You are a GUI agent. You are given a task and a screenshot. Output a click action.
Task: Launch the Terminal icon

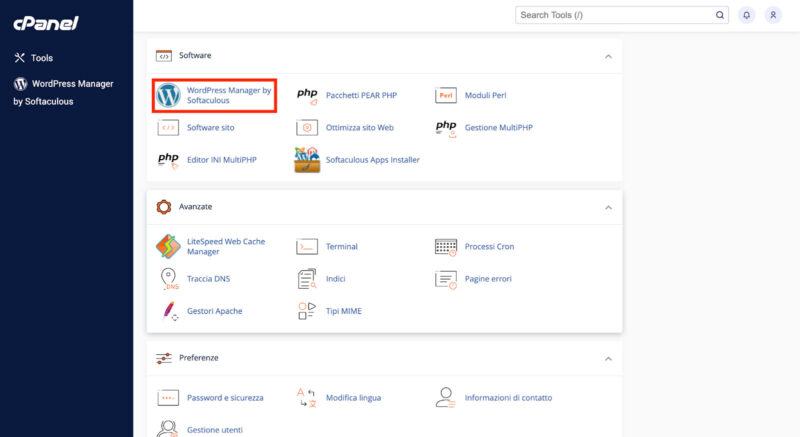[307, 246]
